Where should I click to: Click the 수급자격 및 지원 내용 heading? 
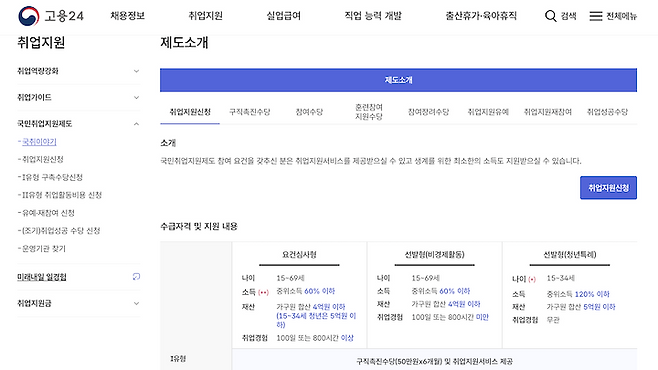(198, 227)
